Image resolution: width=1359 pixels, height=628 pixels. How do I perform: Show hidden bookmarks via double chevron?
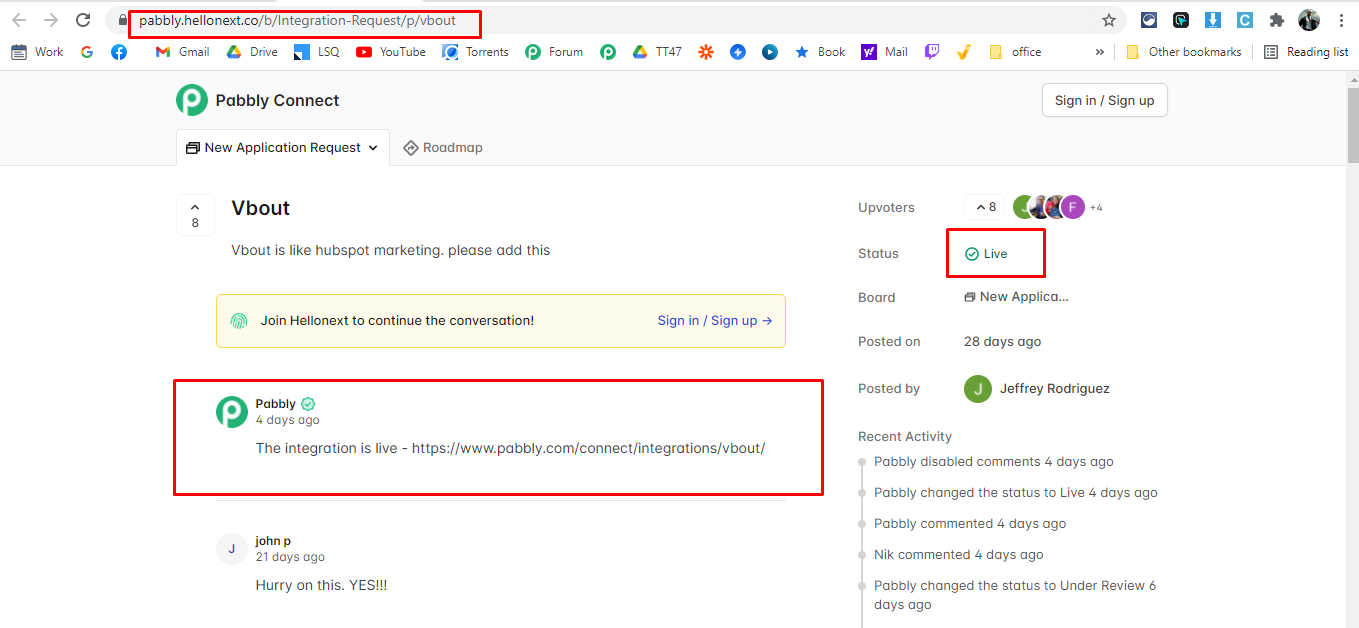[1100, 52]
